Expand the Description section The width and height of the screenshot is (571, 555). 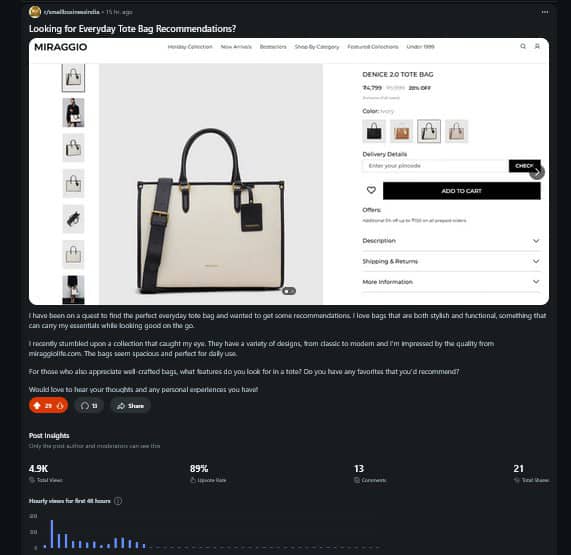[451, 241]
